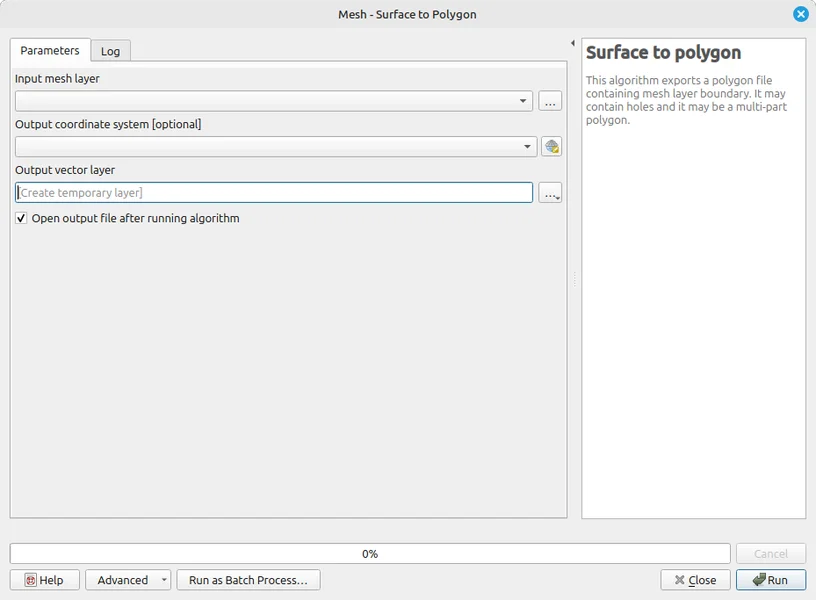Click the globe icon to select CRS
Screen dimensions: 816x600
coord(551,147)
